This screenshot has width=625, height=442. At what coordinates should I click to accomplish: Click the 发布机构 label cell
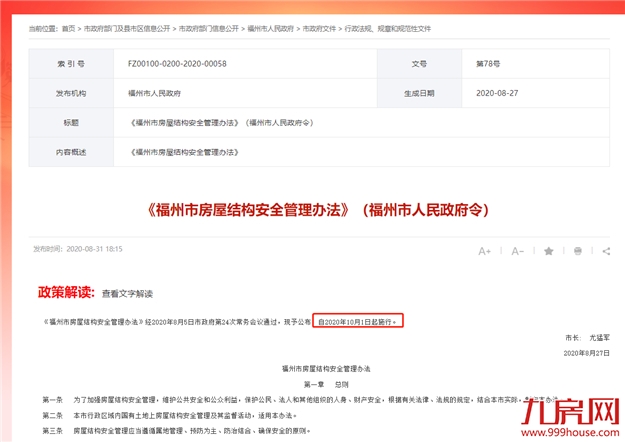click(x=71, y=93)
